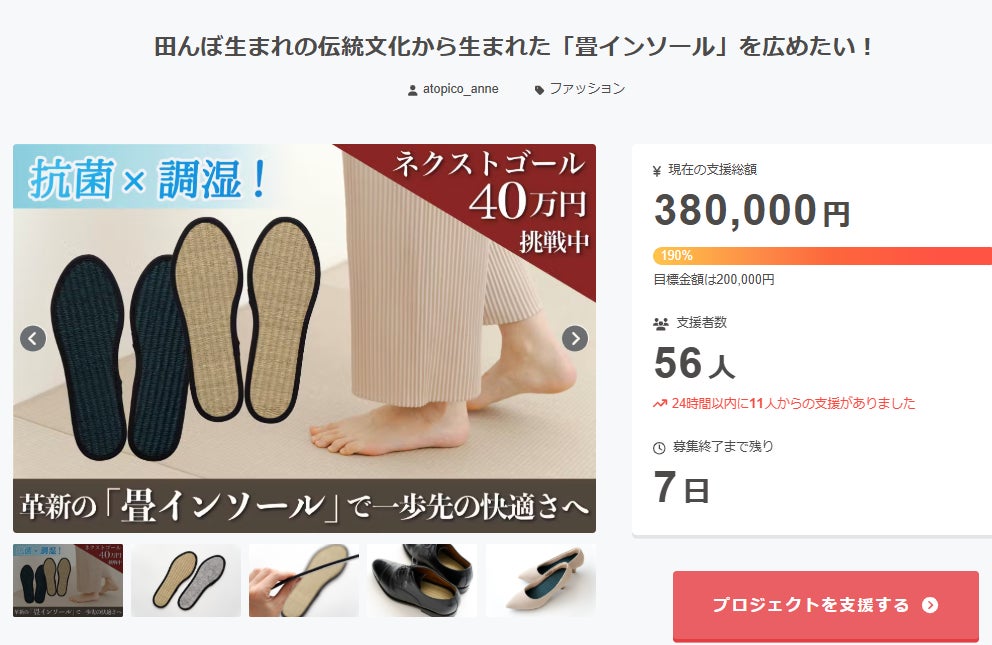Click the yen icon next to 現在の支援総額
This screenshot has width=992, height=645.
pyautogui.click(x=657, y=170)
